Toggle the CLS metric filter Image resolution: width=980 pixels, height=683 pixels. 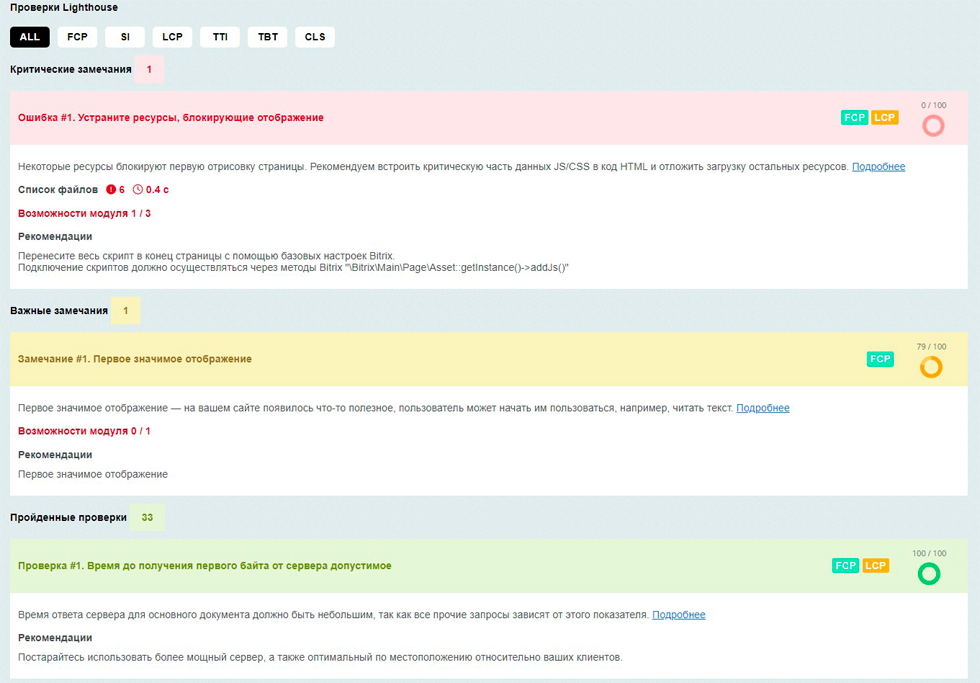[314, 37]
